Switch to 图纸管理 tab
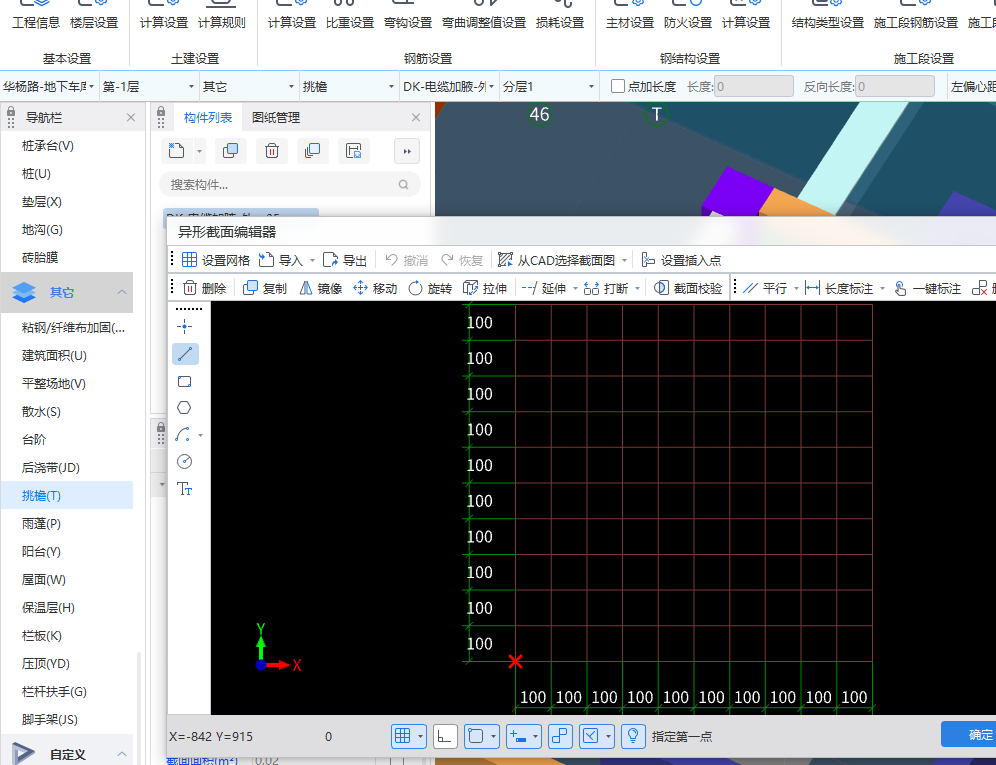The height and width of the screenshot is (765, 996). [x=276, y=118]
